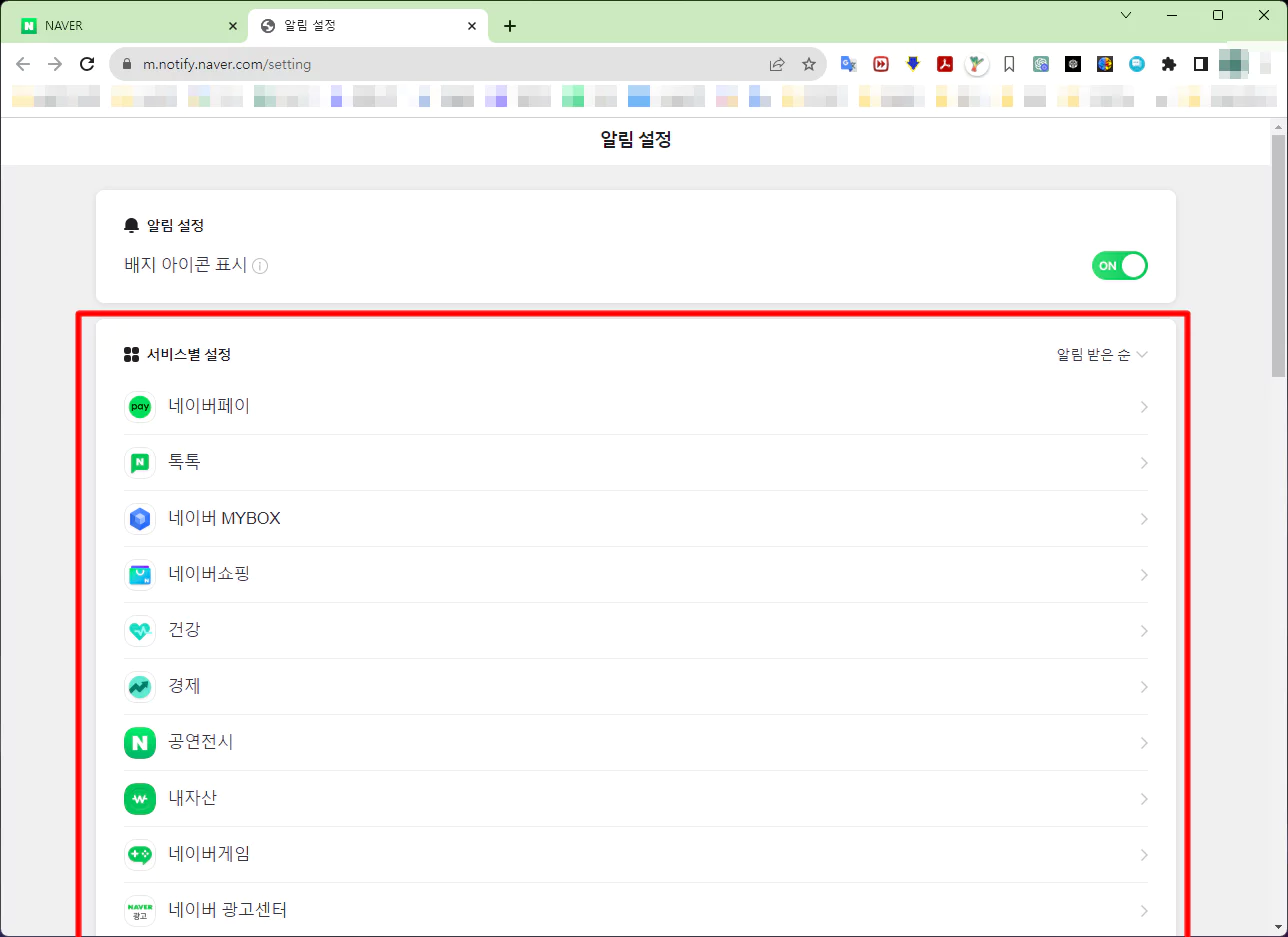Reload the page with the refresh icon
1288x937 pixels.
click(87, 64)
